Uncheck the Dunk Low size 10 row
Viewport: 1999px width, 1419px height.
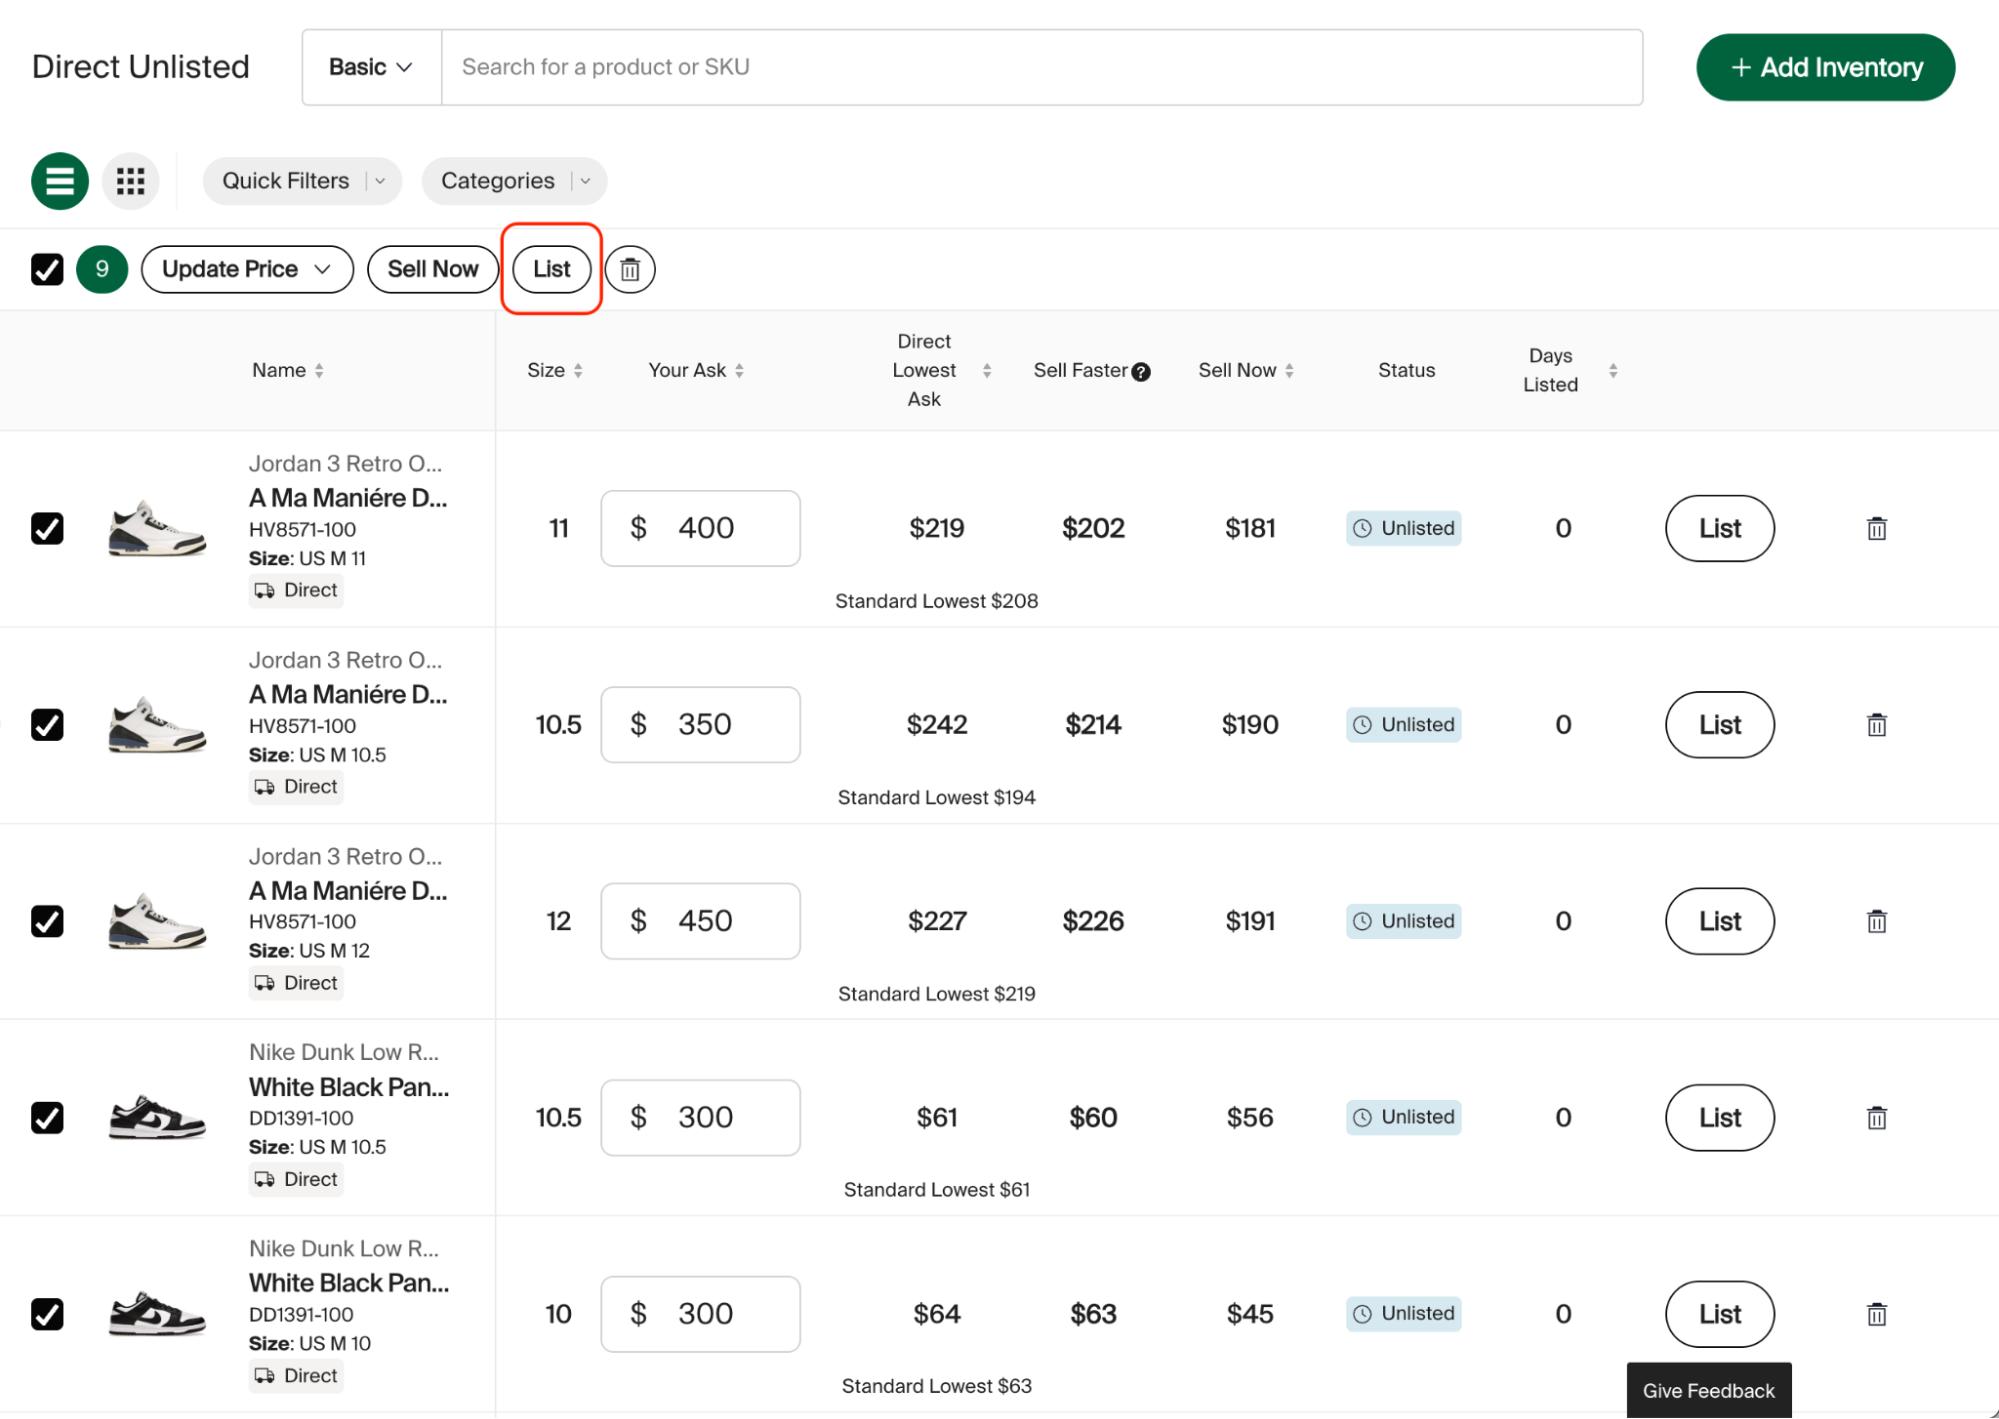pos(47,1314)
